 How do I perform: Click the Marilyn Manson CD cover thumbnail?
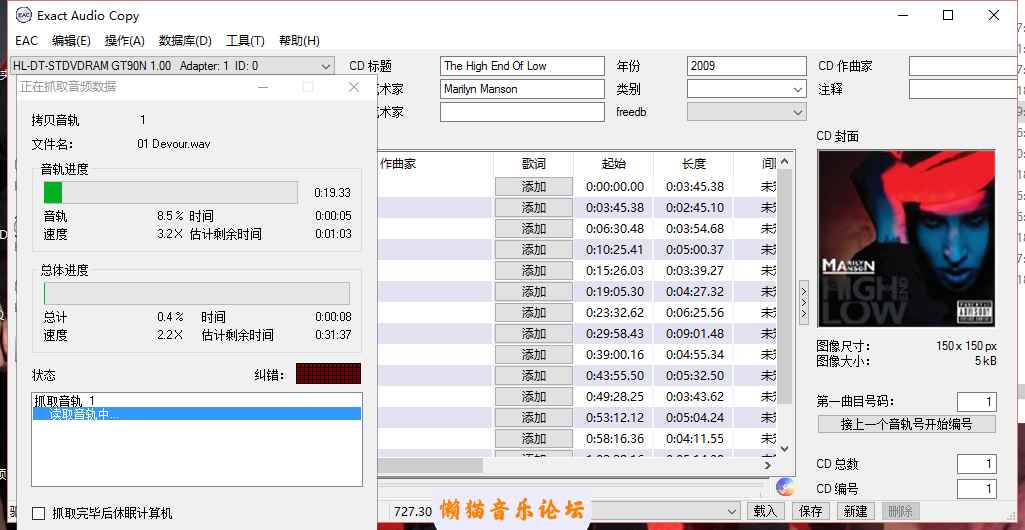click(x=906, y=239)
